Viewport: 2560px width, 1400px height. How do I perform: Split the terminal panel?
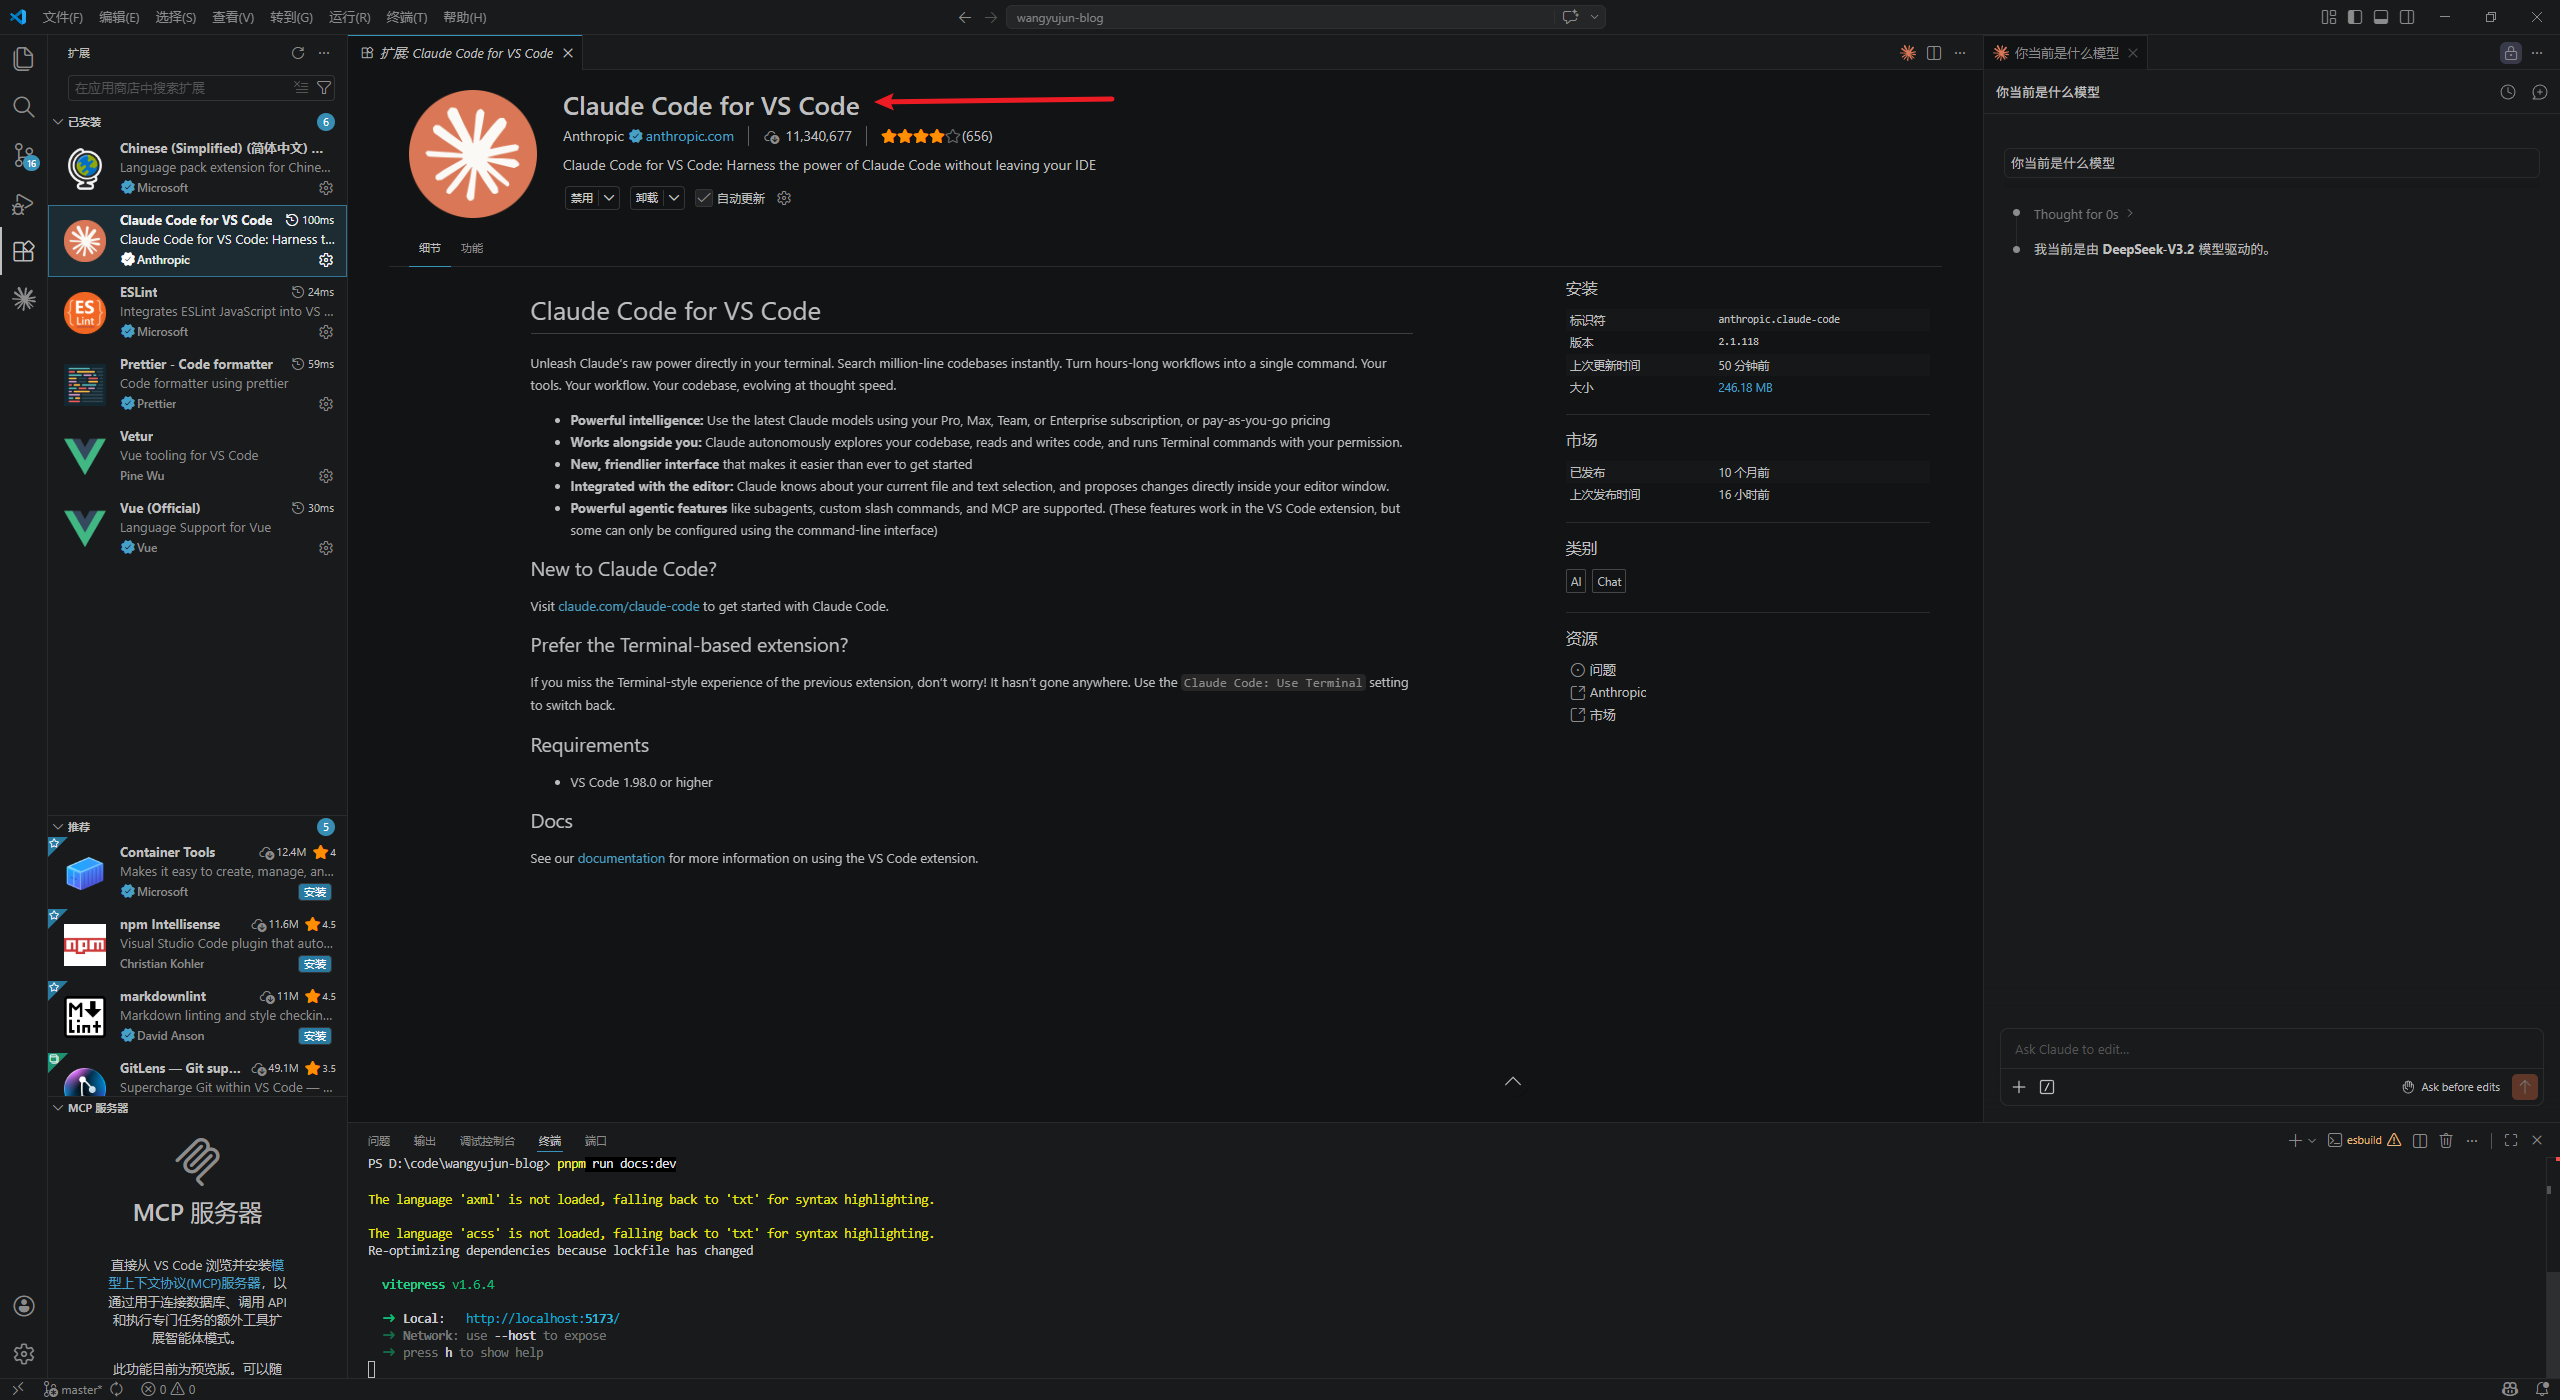coord(2420,1140)
